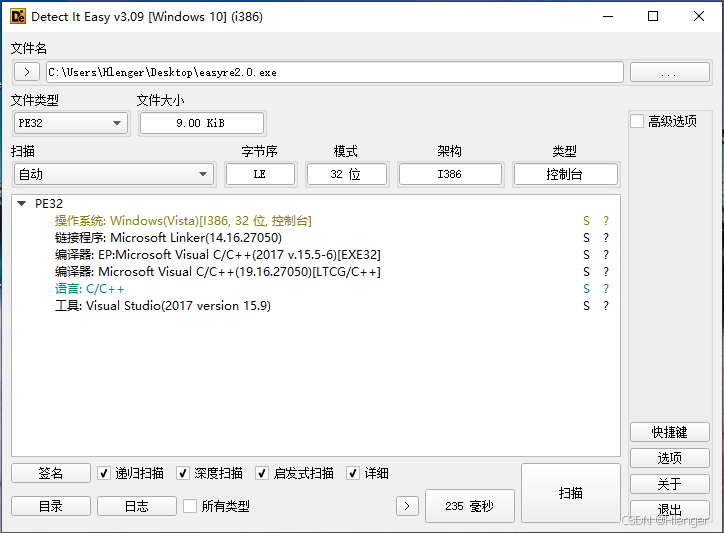Open the 自动 scan mode dropdown
724x533 pixels.
(115, 174)
